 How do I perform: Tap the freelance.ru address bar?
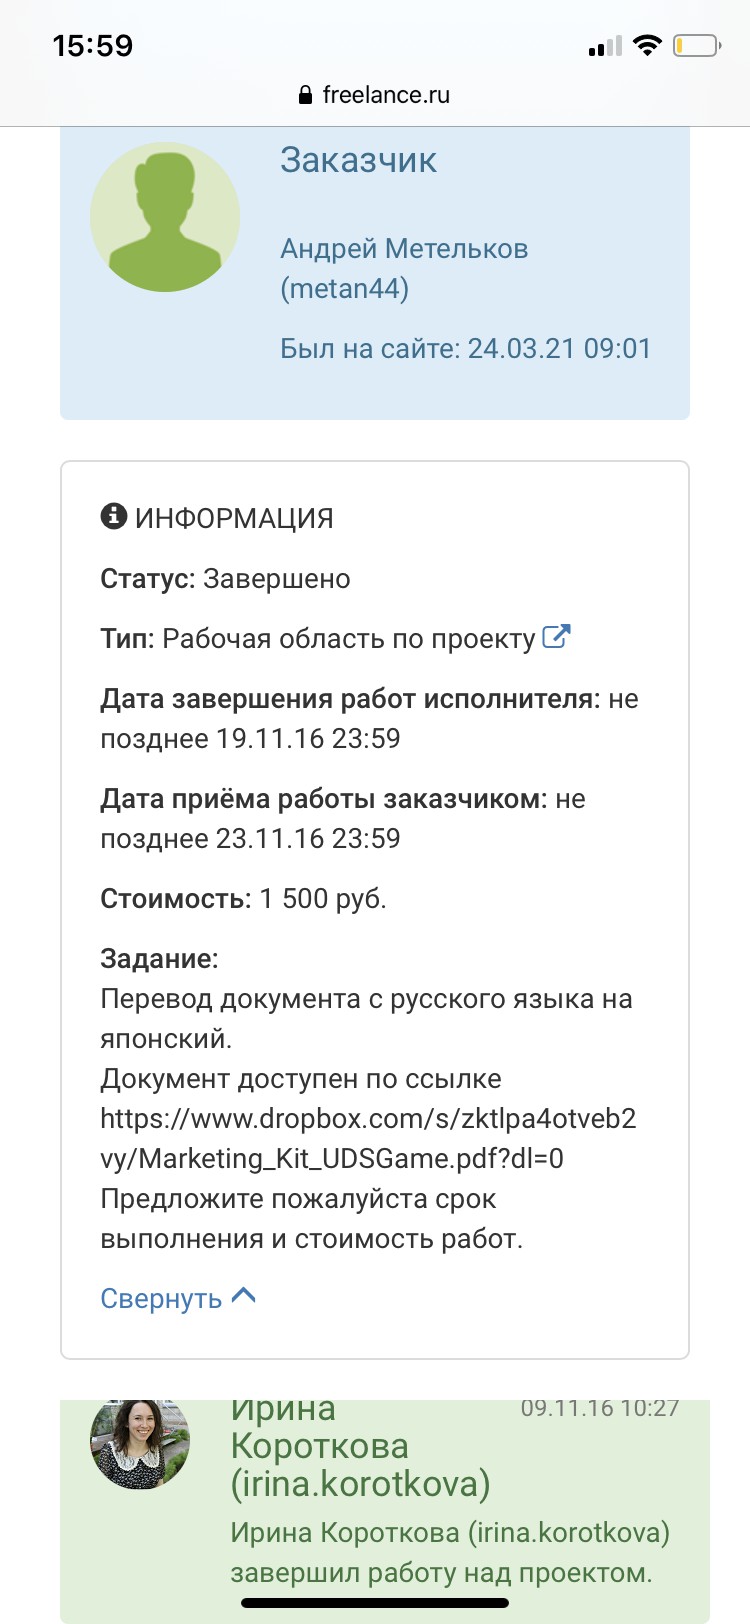point(375,95)
